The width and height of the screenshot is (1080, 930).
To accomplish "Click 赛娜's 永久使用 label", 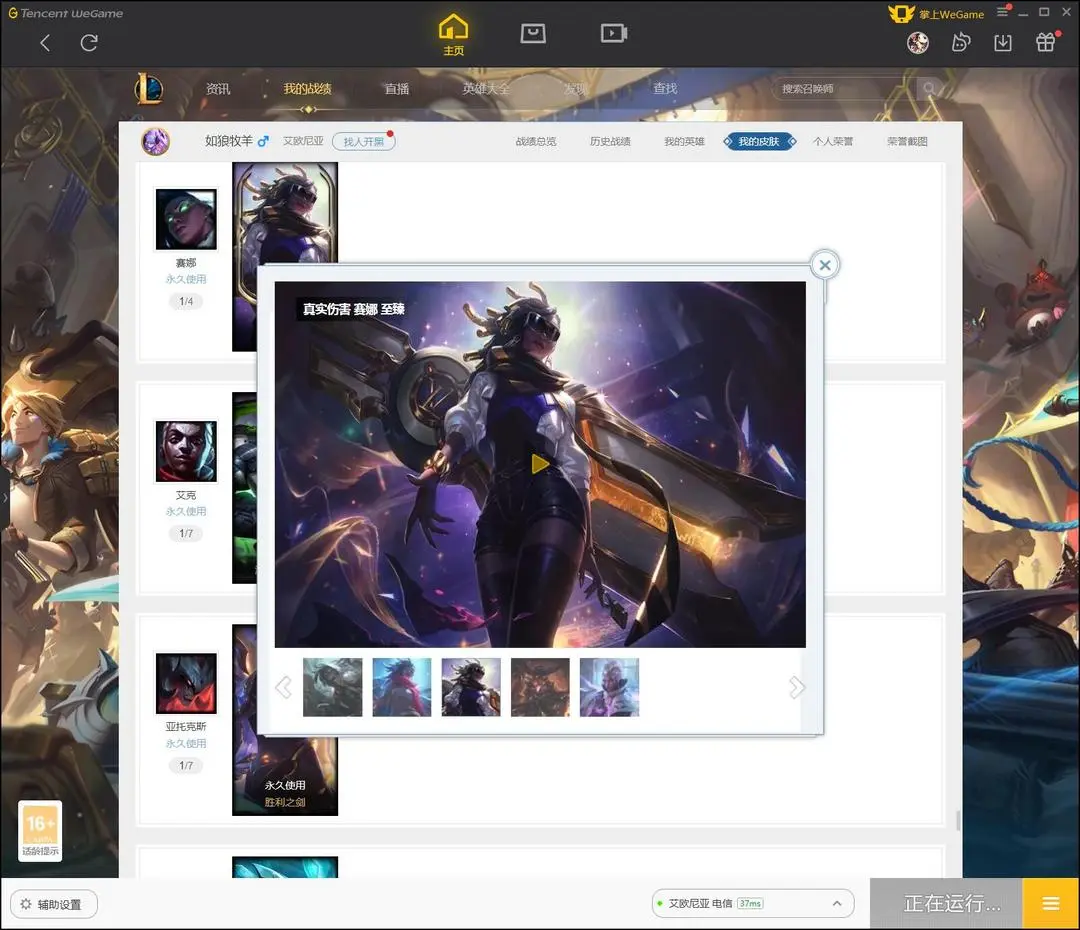I will click(186, 279).
